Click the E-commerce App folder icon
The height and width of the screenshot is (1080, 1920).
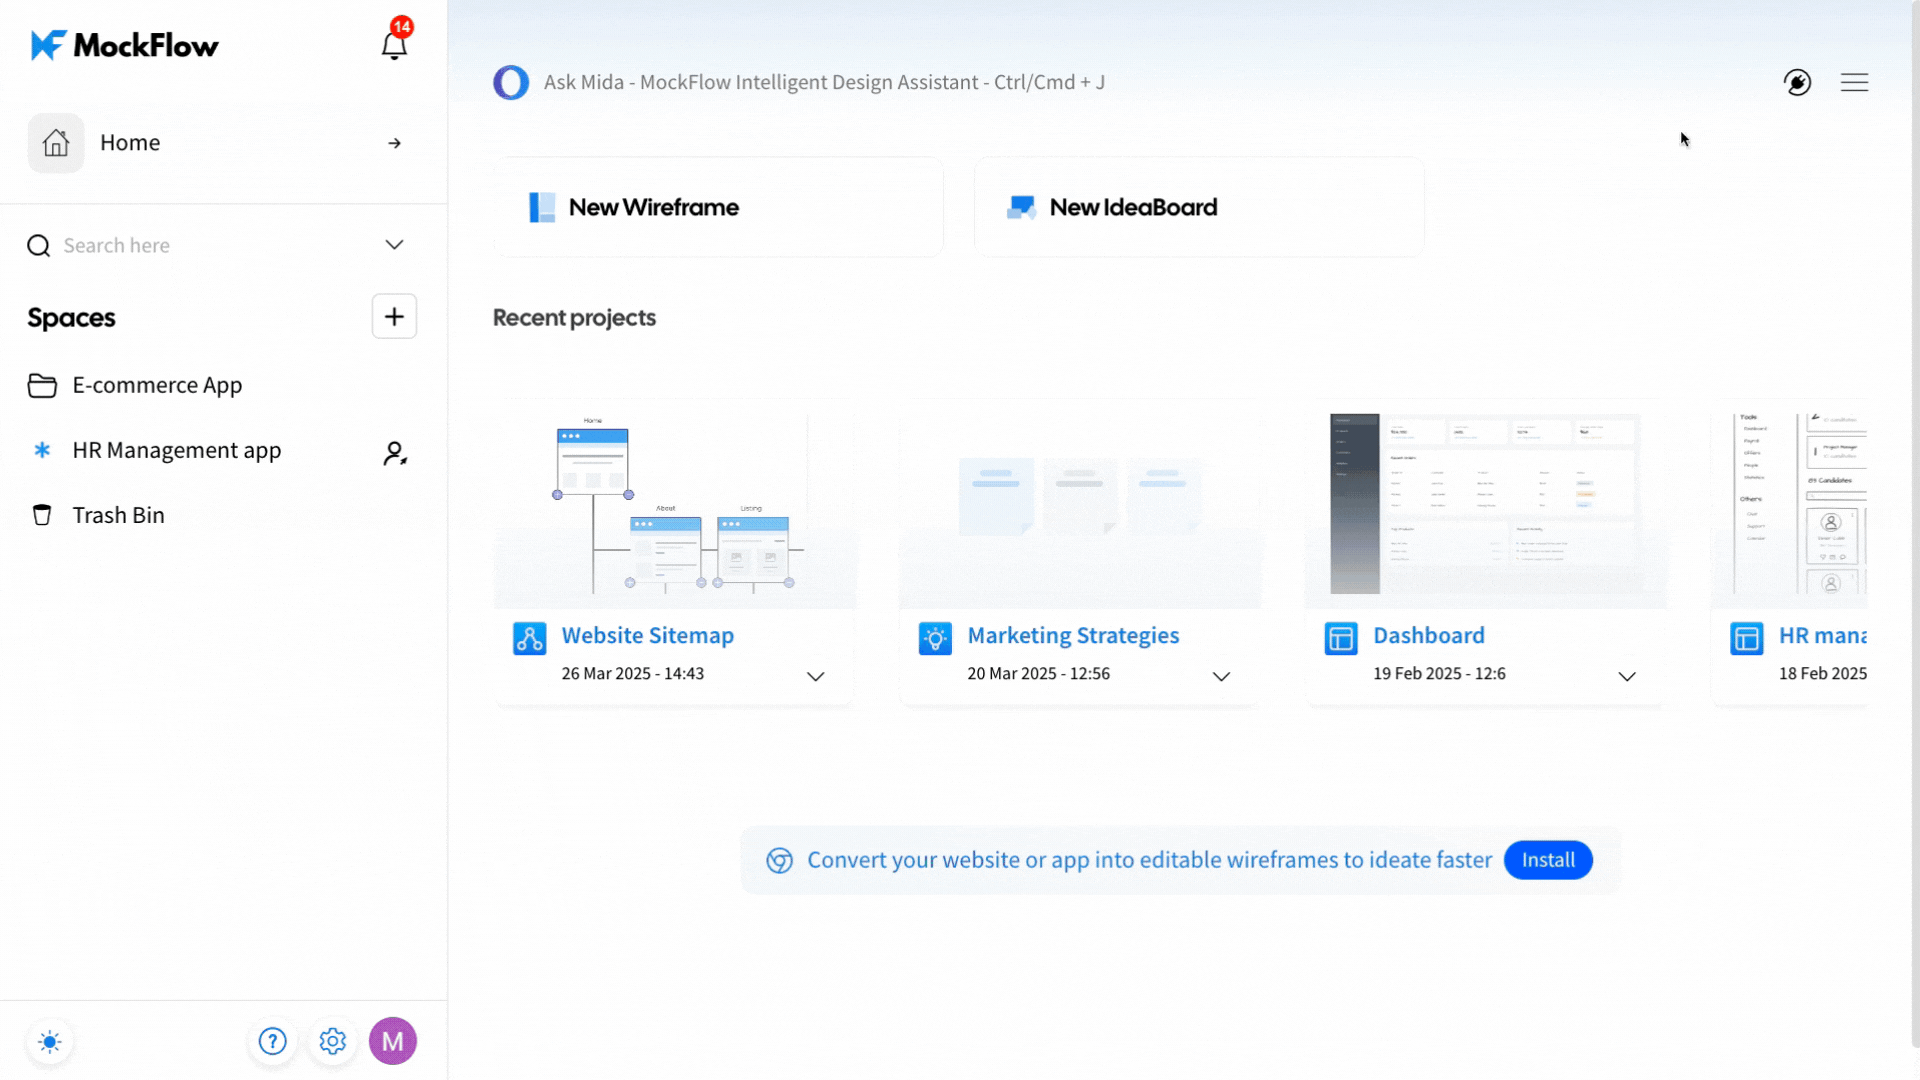(x=42, y=385)
